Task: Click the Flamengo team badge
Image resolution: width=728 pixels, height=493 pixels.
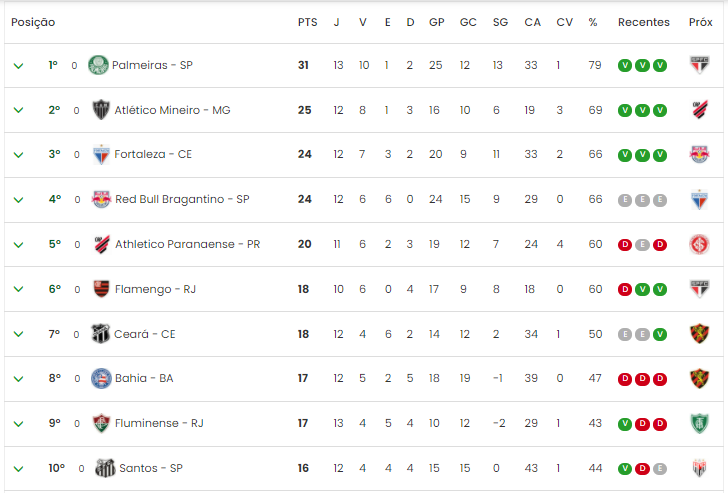Action: coord(101,289)
